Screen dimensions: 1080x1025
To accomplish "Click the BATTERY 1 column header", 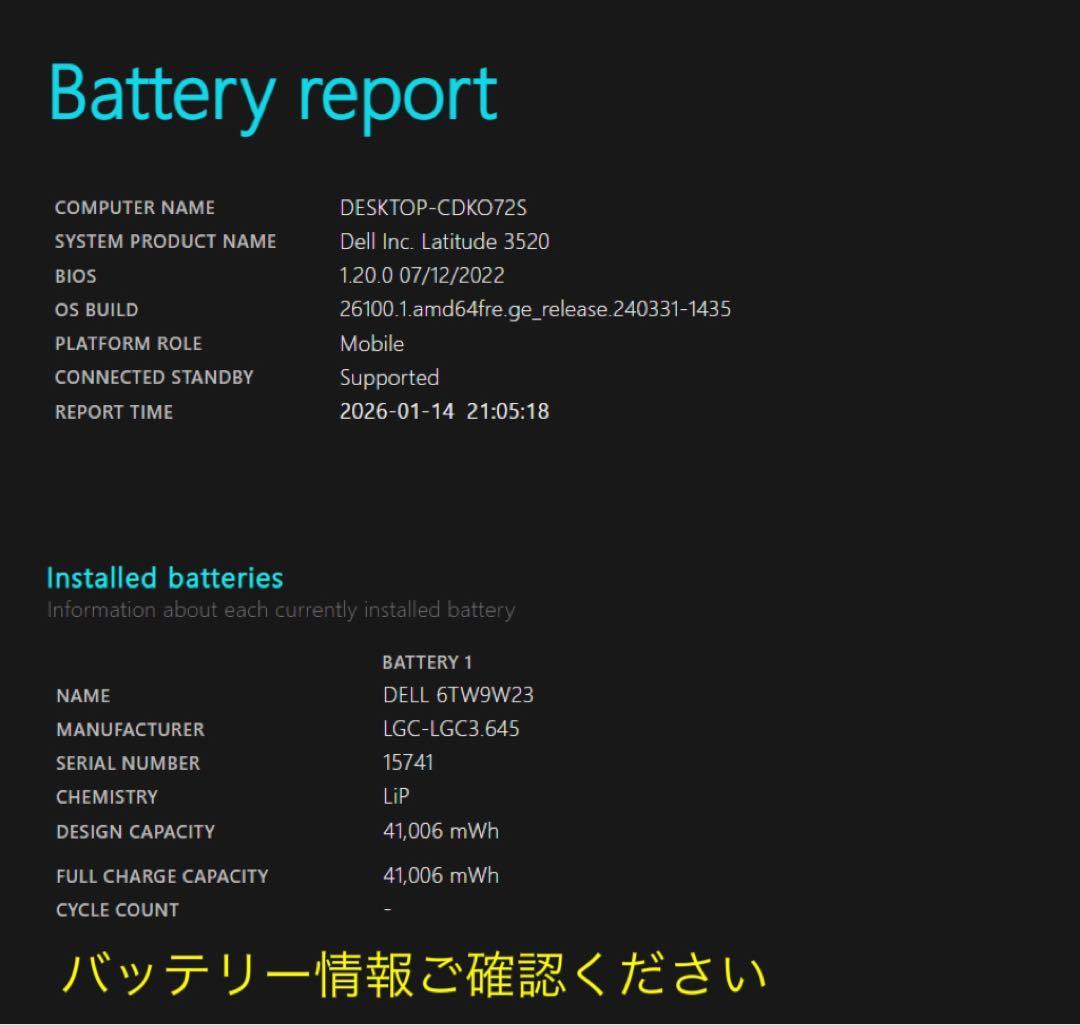I will (x=427, y=662).
